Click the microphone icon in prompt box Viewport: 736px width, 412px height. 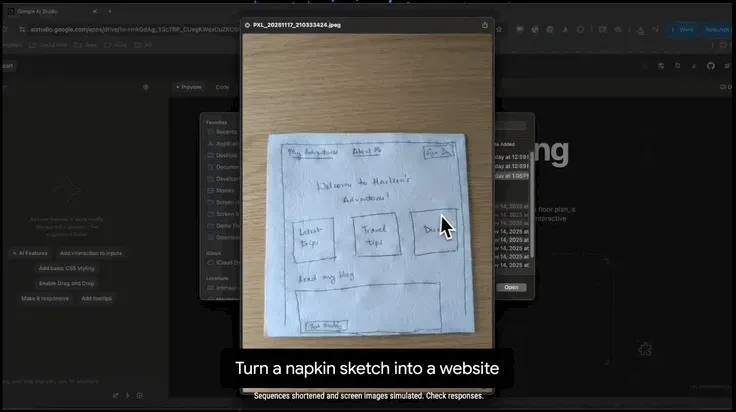[x=127, y=396]
